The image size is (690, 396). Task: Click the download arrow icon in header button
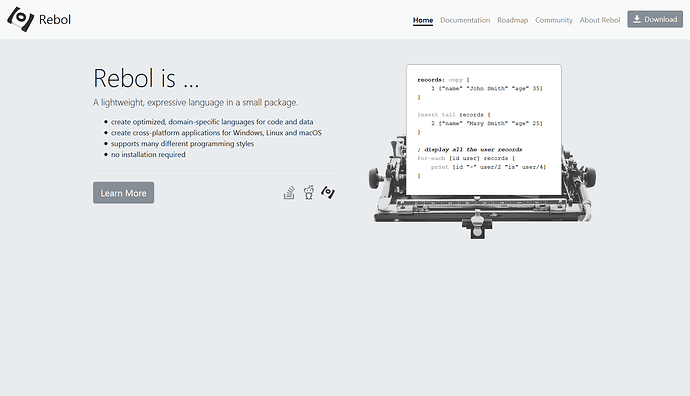coord(637,19)
